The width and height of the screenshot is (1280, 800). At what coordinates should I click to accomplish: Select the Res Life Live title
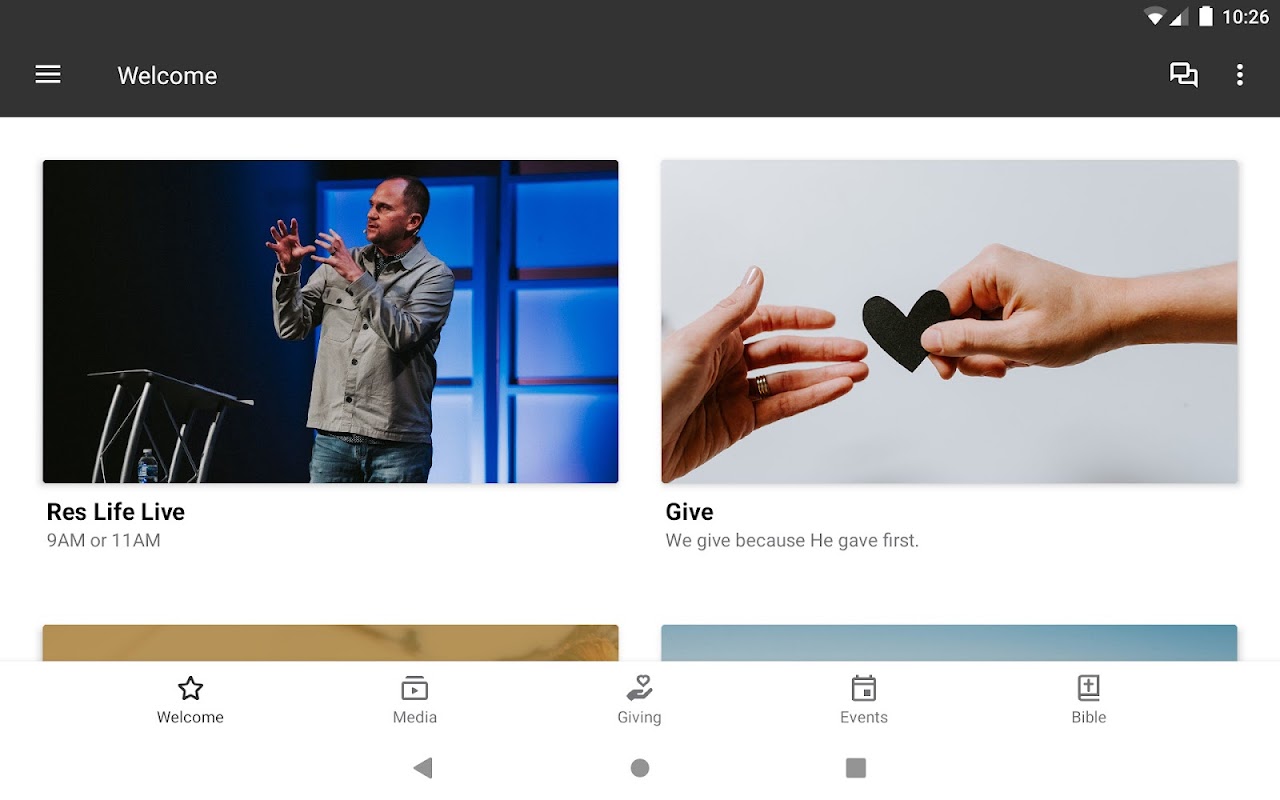(116, 512)
